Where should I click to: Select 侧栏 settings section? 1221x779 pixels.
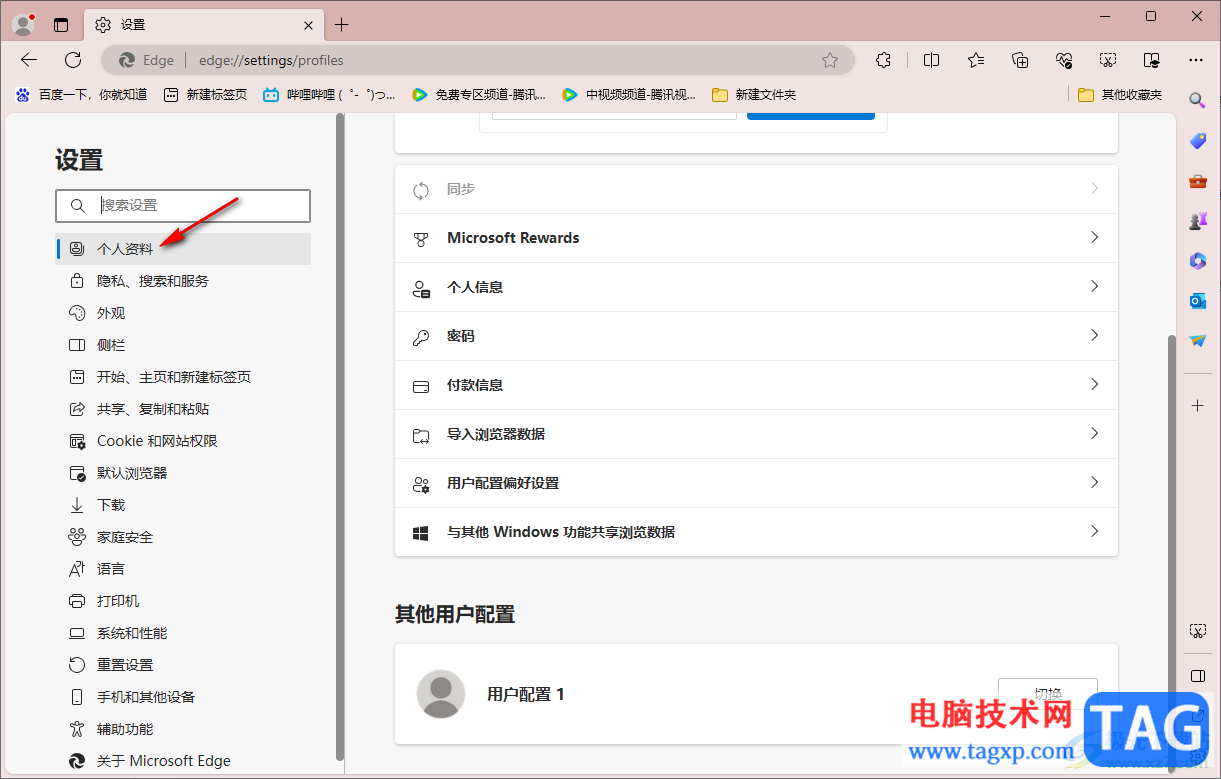coord(183,345)
